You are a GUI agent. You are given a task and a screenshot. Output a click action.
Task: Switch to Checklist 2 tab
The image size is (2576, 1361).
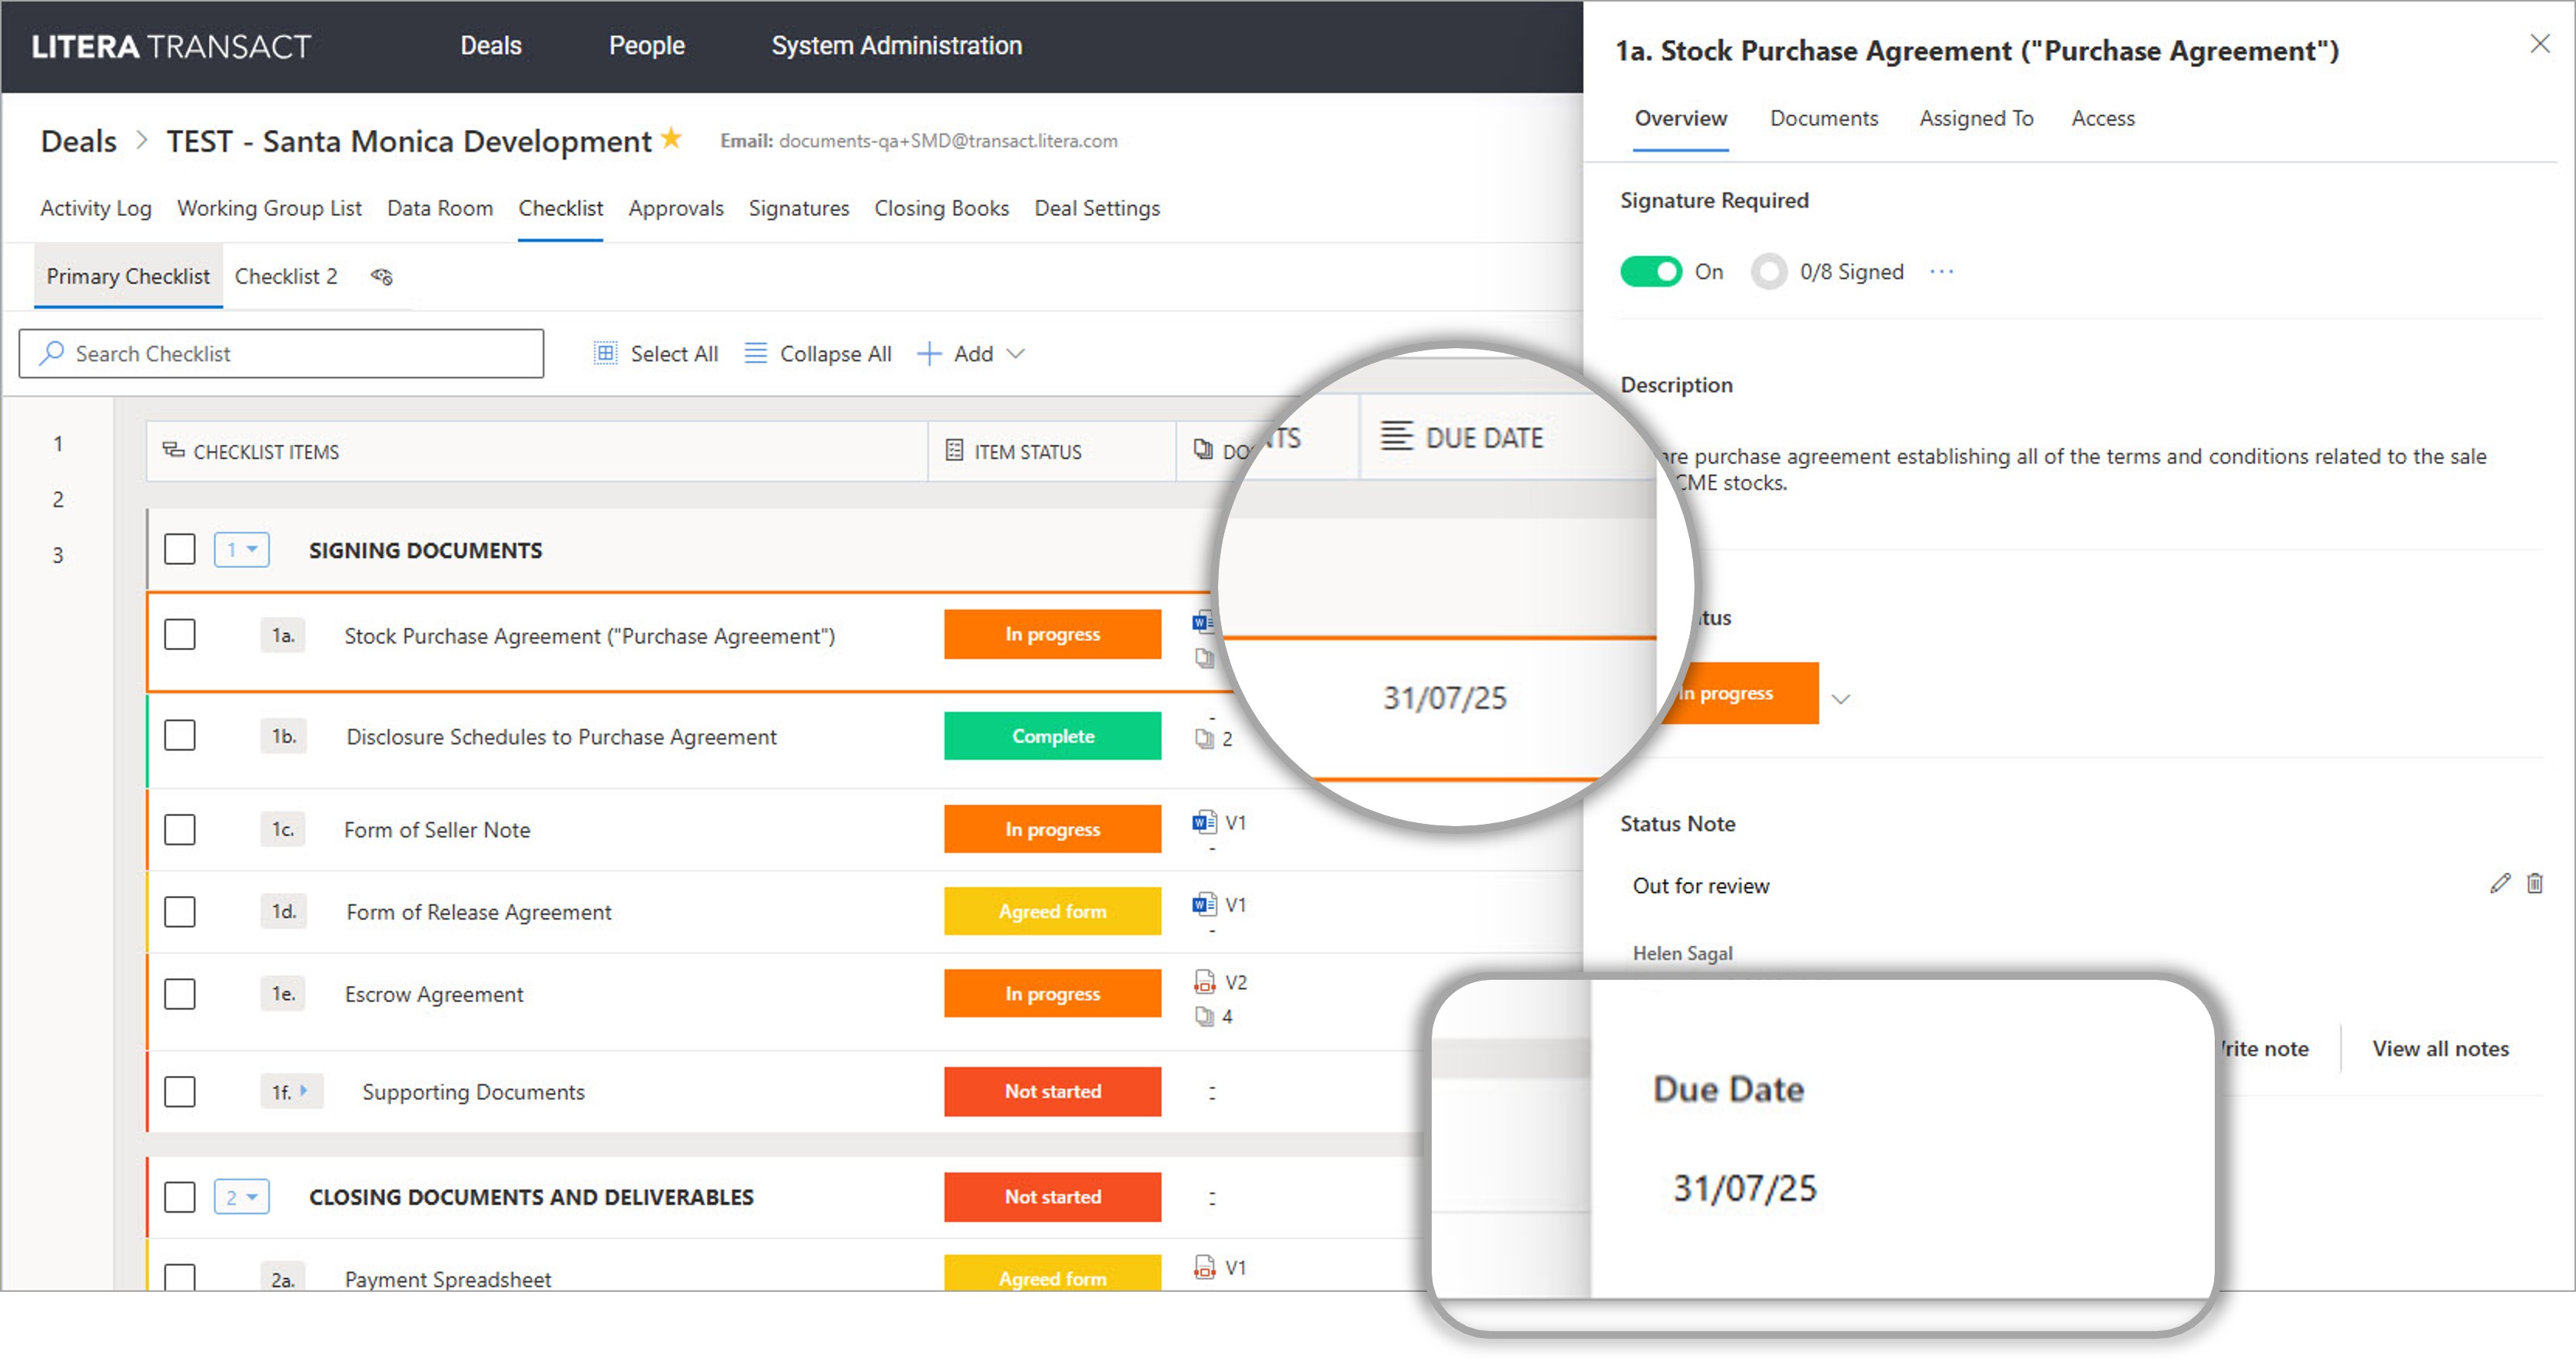point(286,277)
